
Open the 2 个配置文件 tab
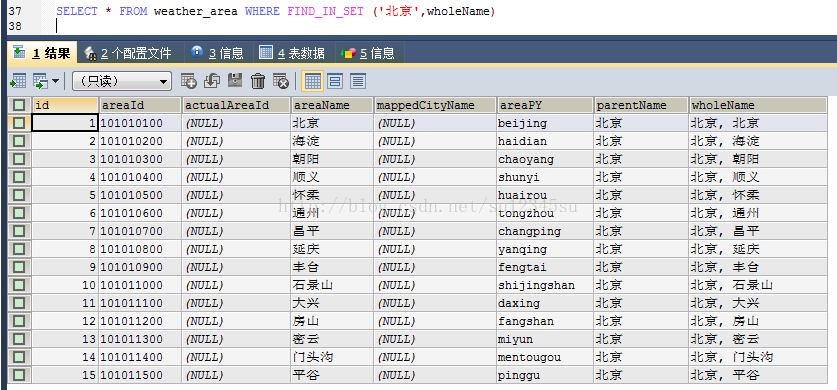point(129,53)
